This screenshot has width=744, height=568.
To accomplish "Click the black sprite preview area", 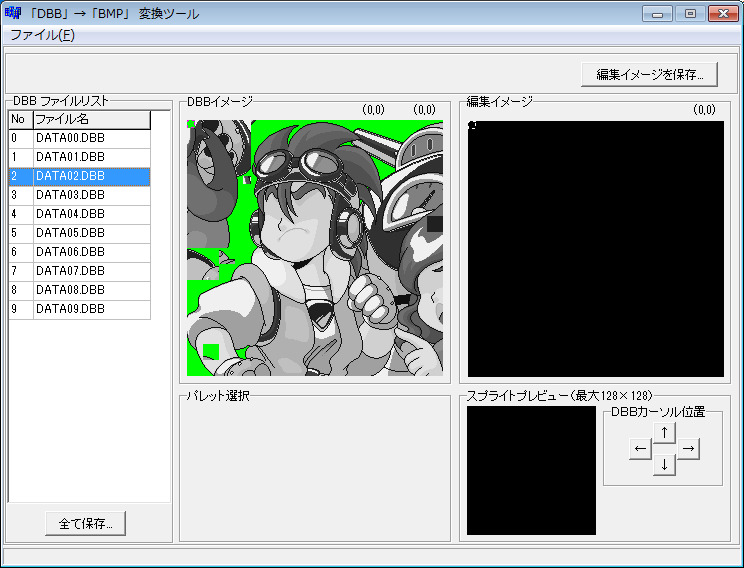I will coord(531,470).
